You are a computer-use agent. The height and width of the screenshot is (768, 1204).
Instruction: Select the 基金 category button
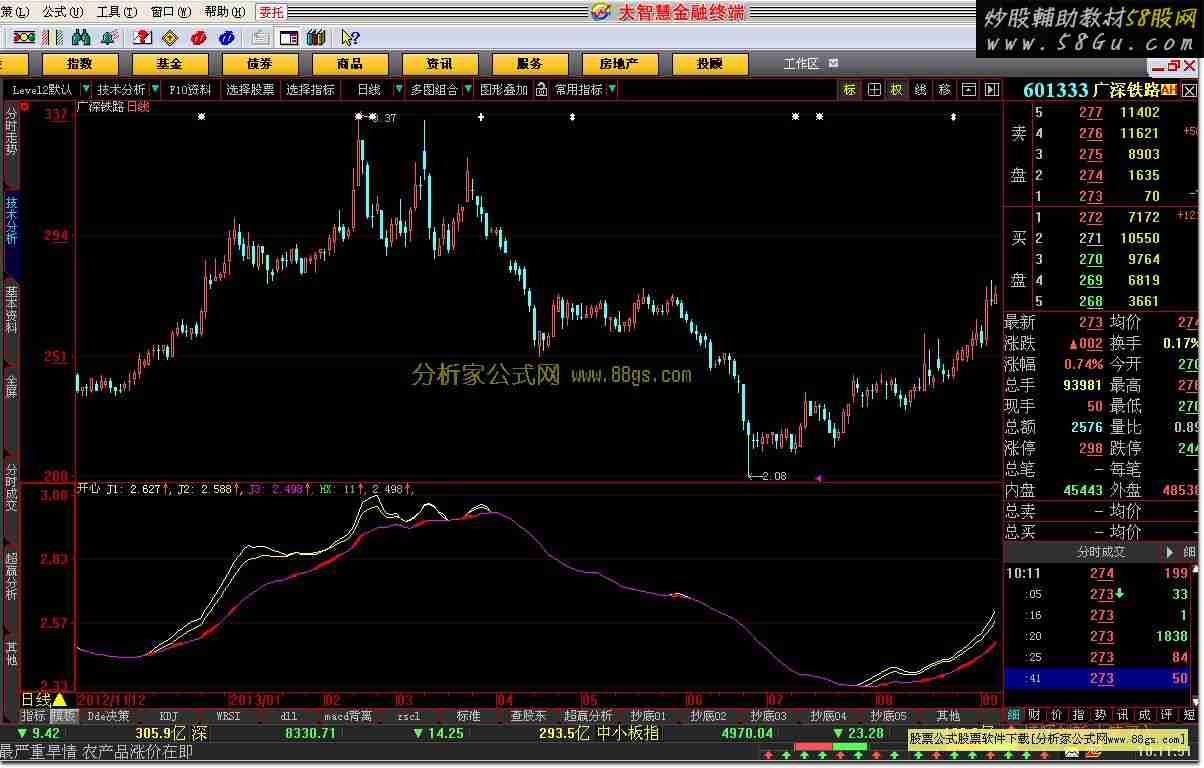[170, 63]
